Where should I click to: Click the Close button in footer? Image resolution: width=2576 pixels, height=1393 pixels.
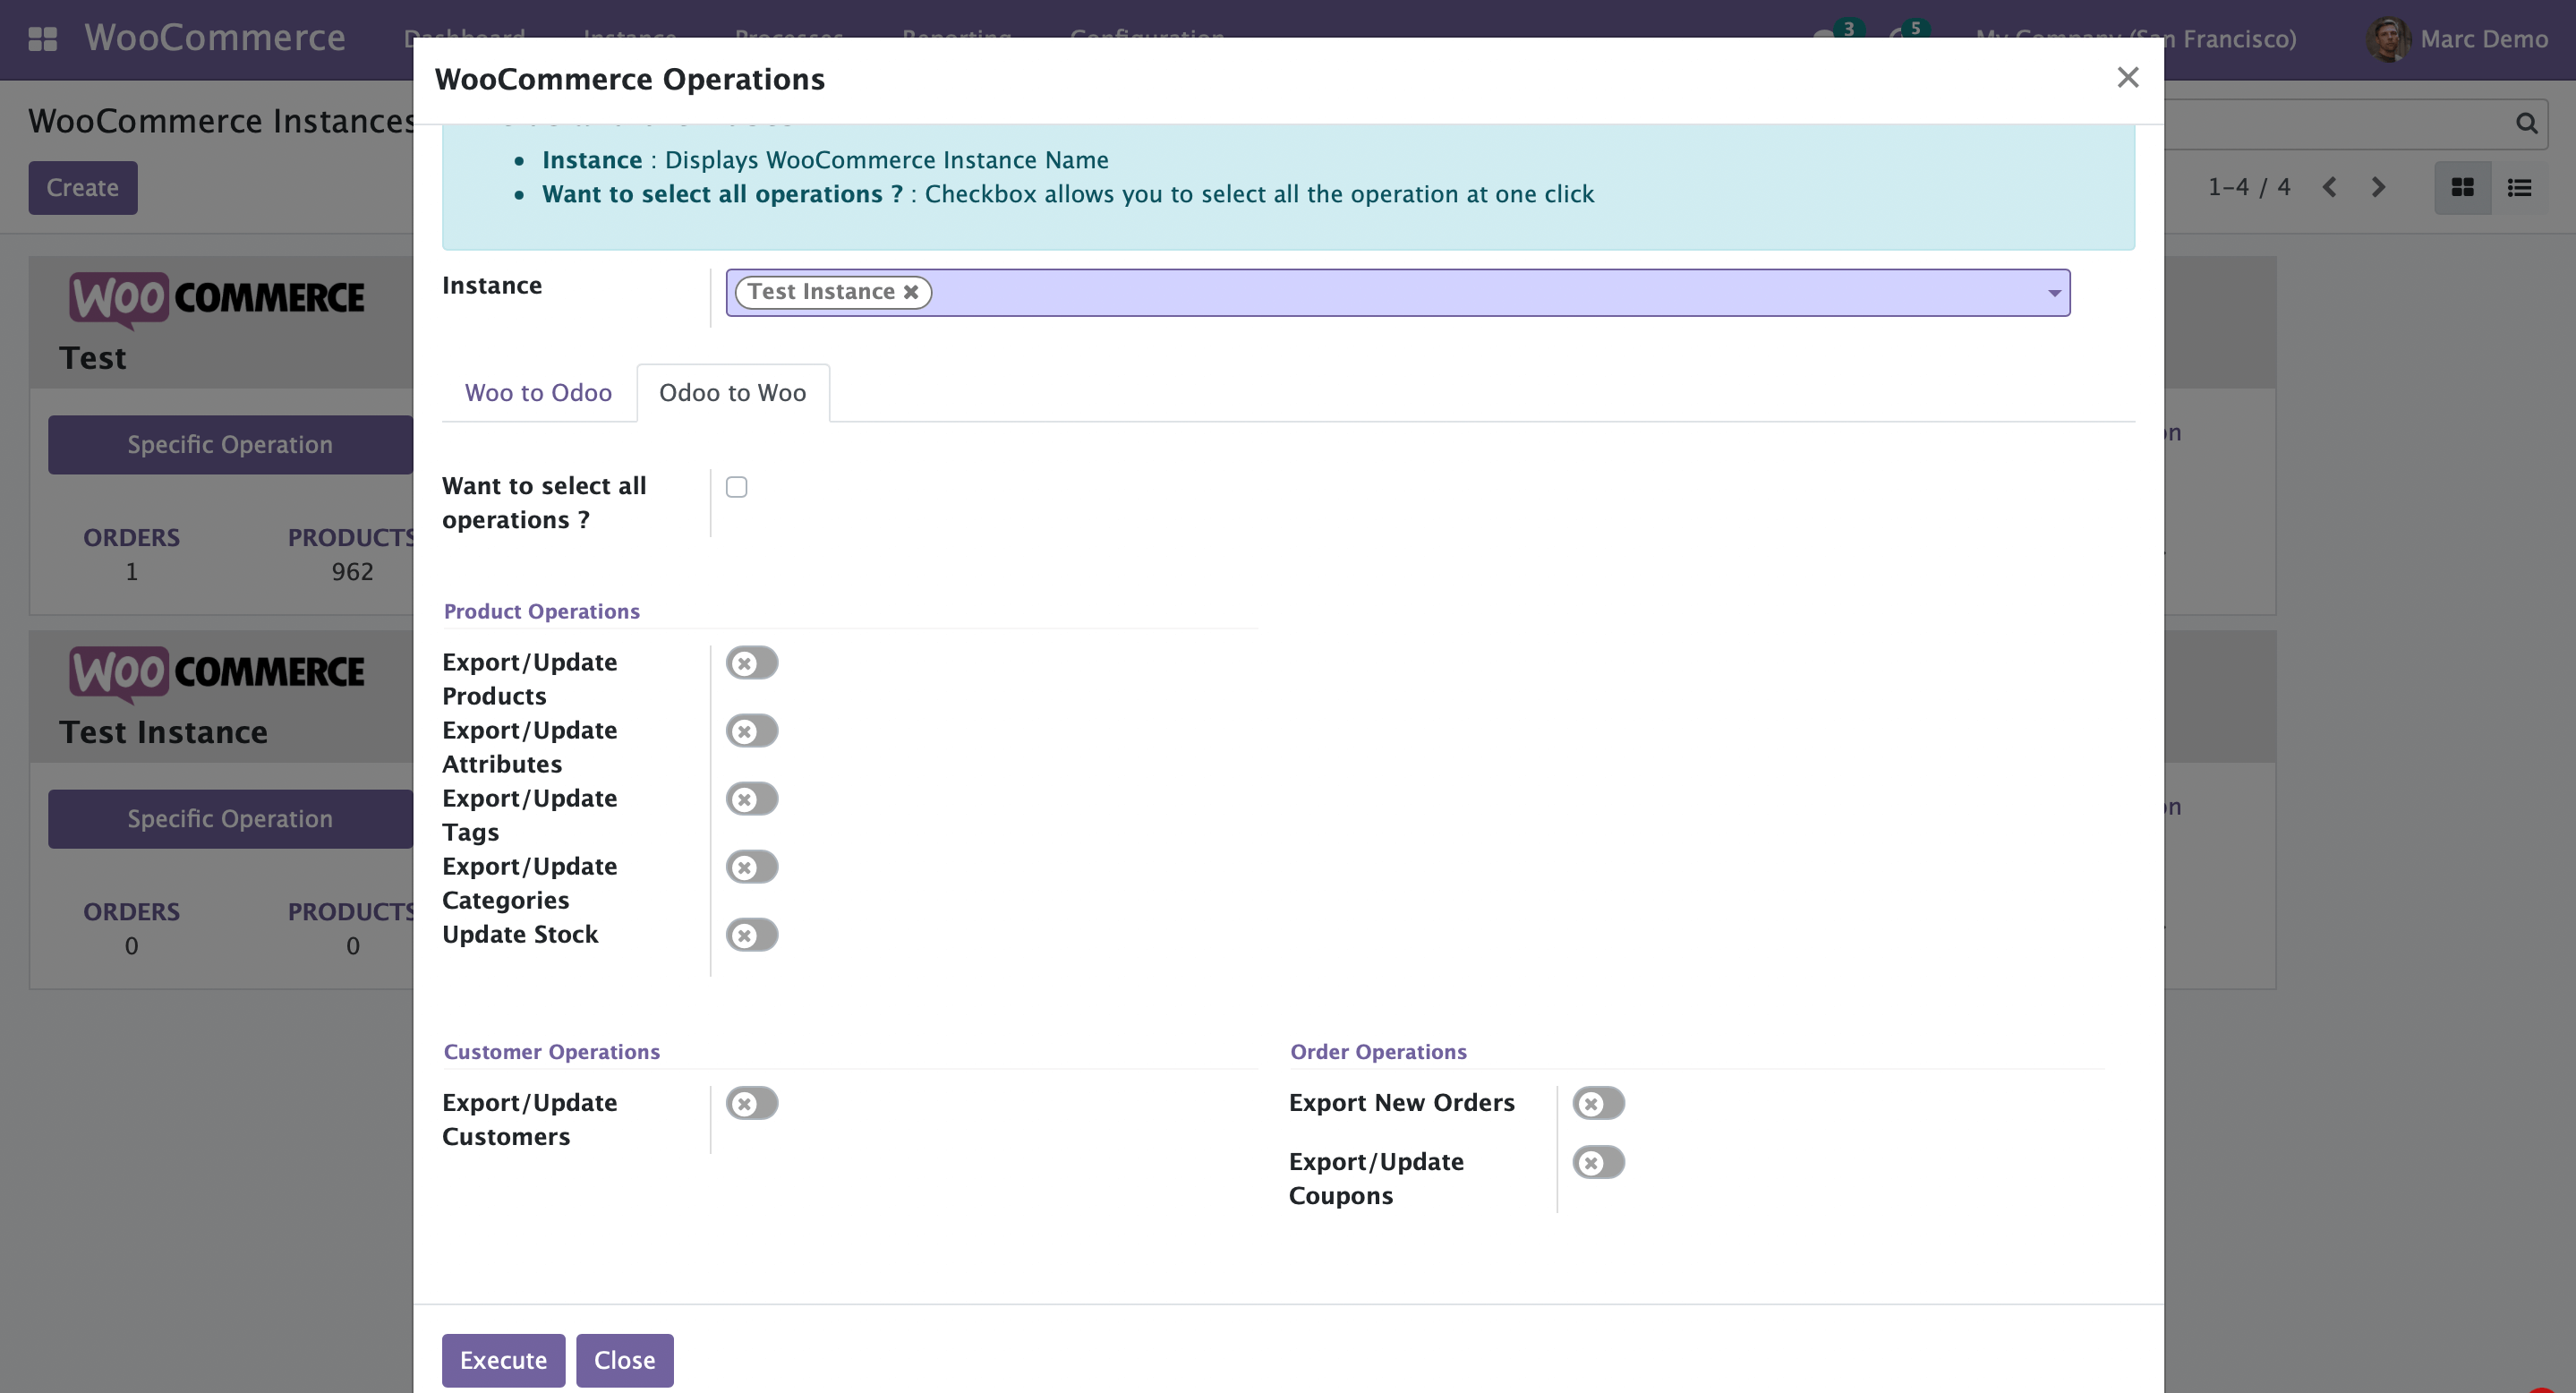[x=624, y=1360]
